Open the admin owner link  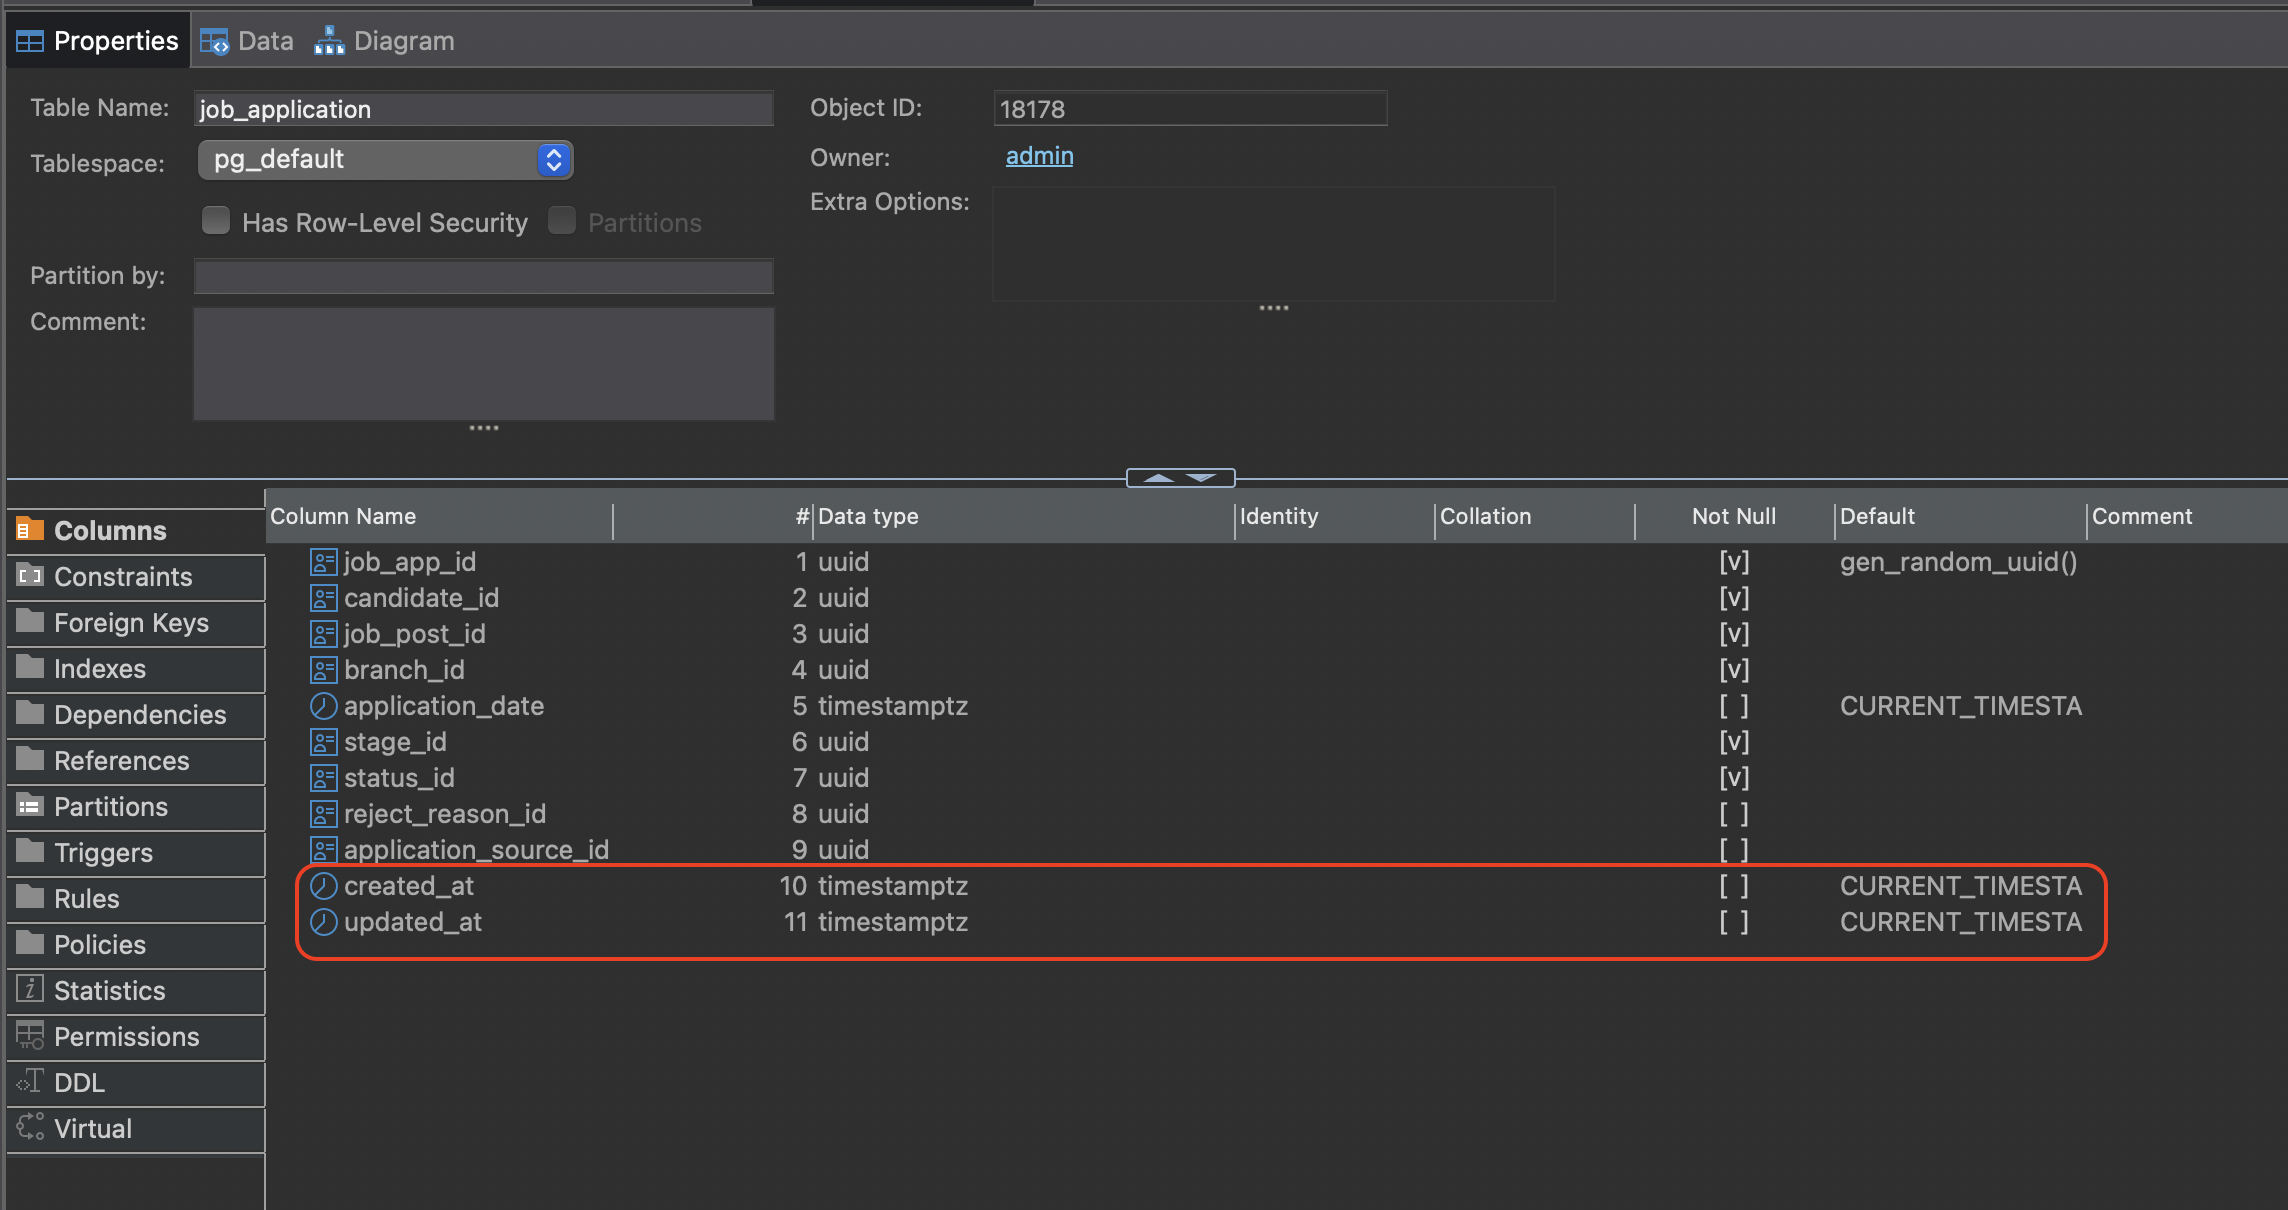pos(1039,156)
